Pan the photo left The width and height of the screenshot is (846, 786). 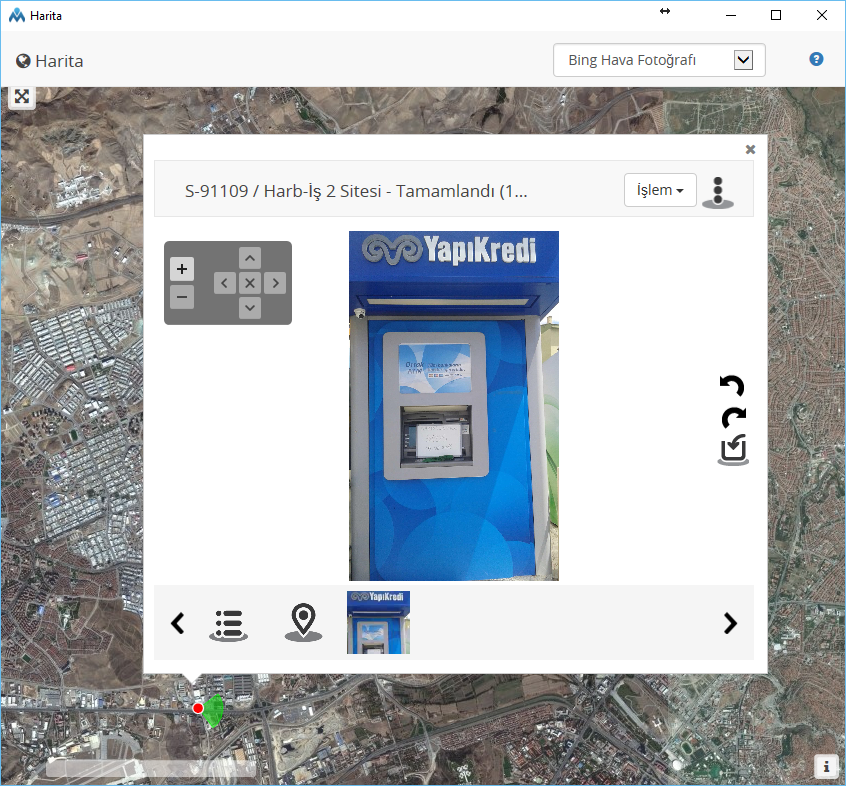(x=224, y=283)
